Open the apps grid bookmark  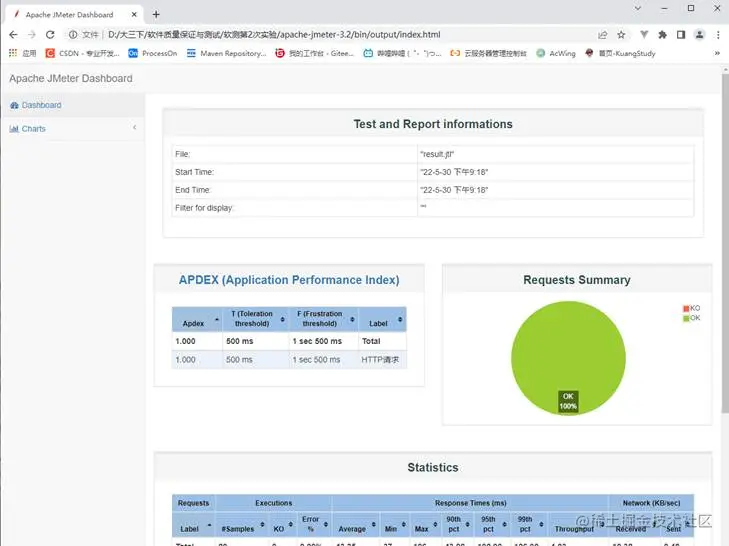pos(22,53)
